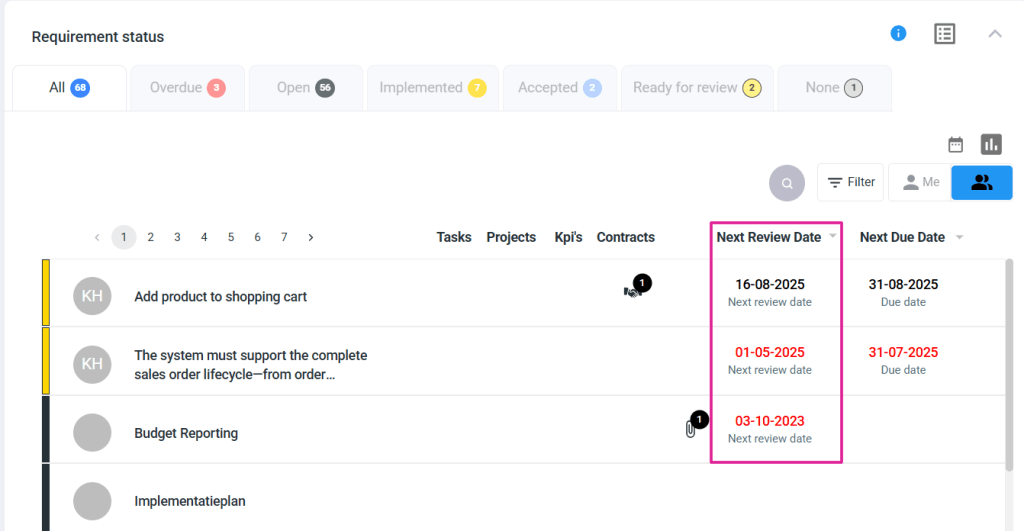The image size is (1024, 531).
Task: Go to next page arrow
Action: (311, 238)
